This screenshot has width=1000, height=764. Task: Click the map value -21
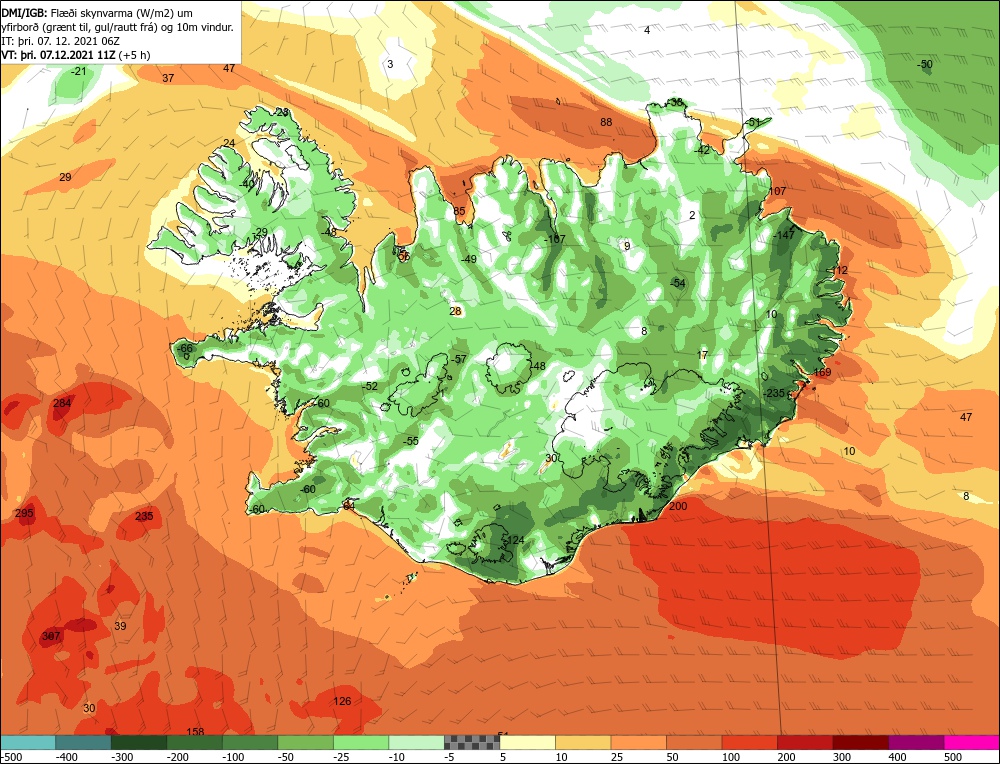pyautogui.click(x=78, y=71)
